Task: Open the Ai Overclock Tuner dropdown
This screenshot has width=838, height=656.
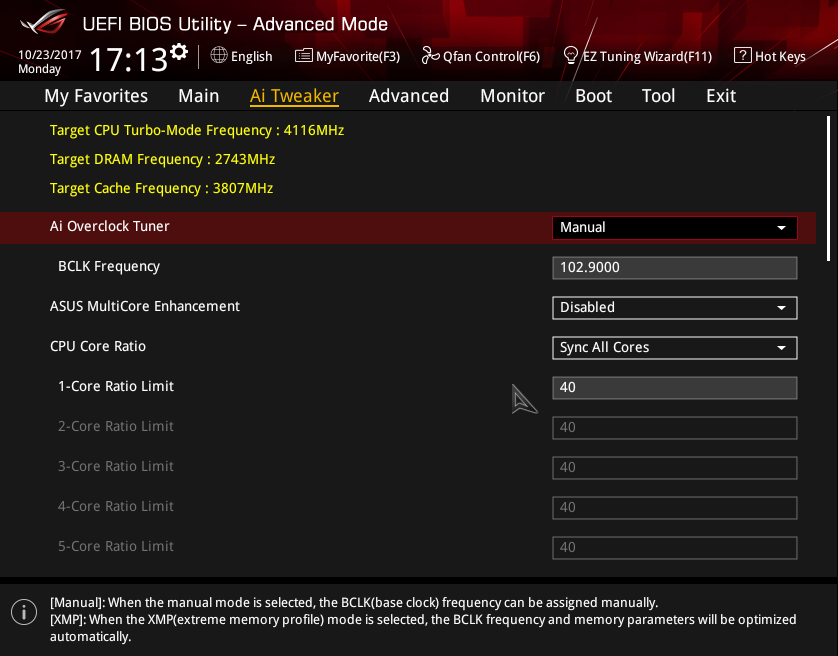Action: pyautogui.click(x=674, y=228)
